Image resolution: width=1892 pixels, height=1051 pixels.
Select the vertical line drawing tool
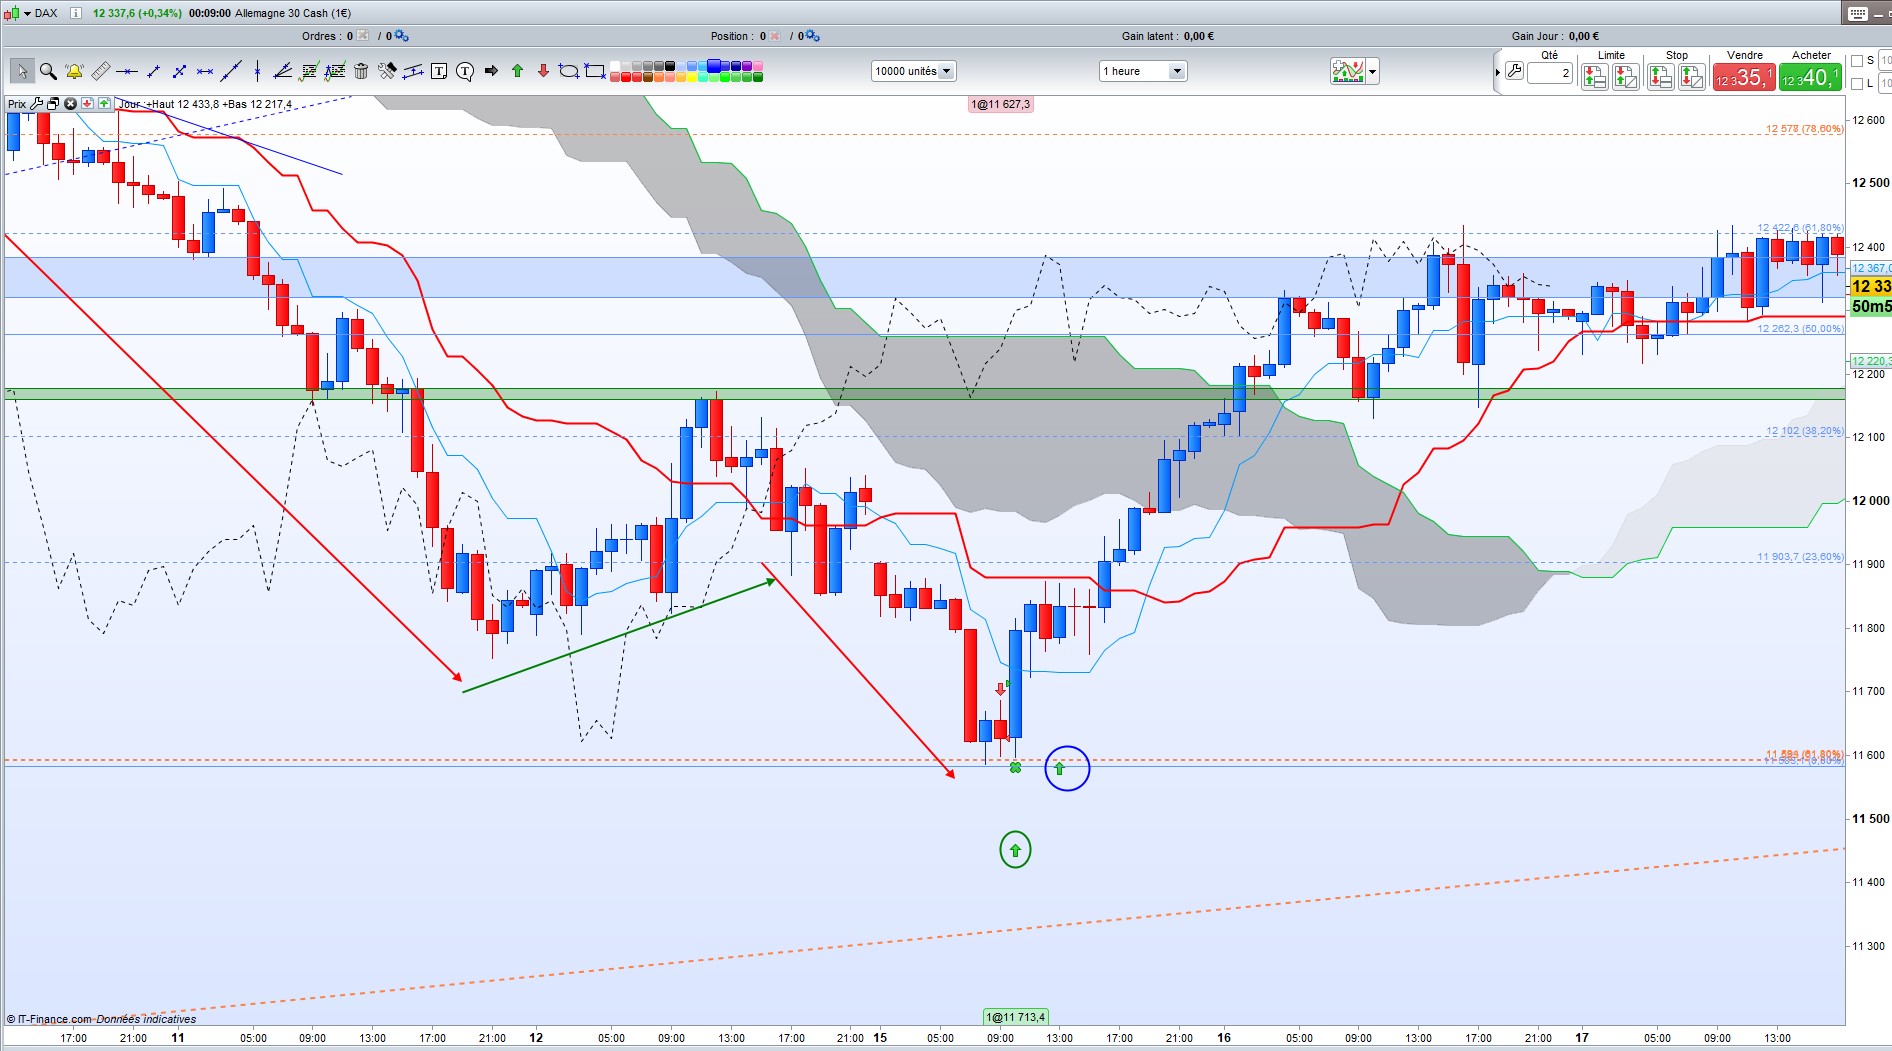[x=257, y=71]
